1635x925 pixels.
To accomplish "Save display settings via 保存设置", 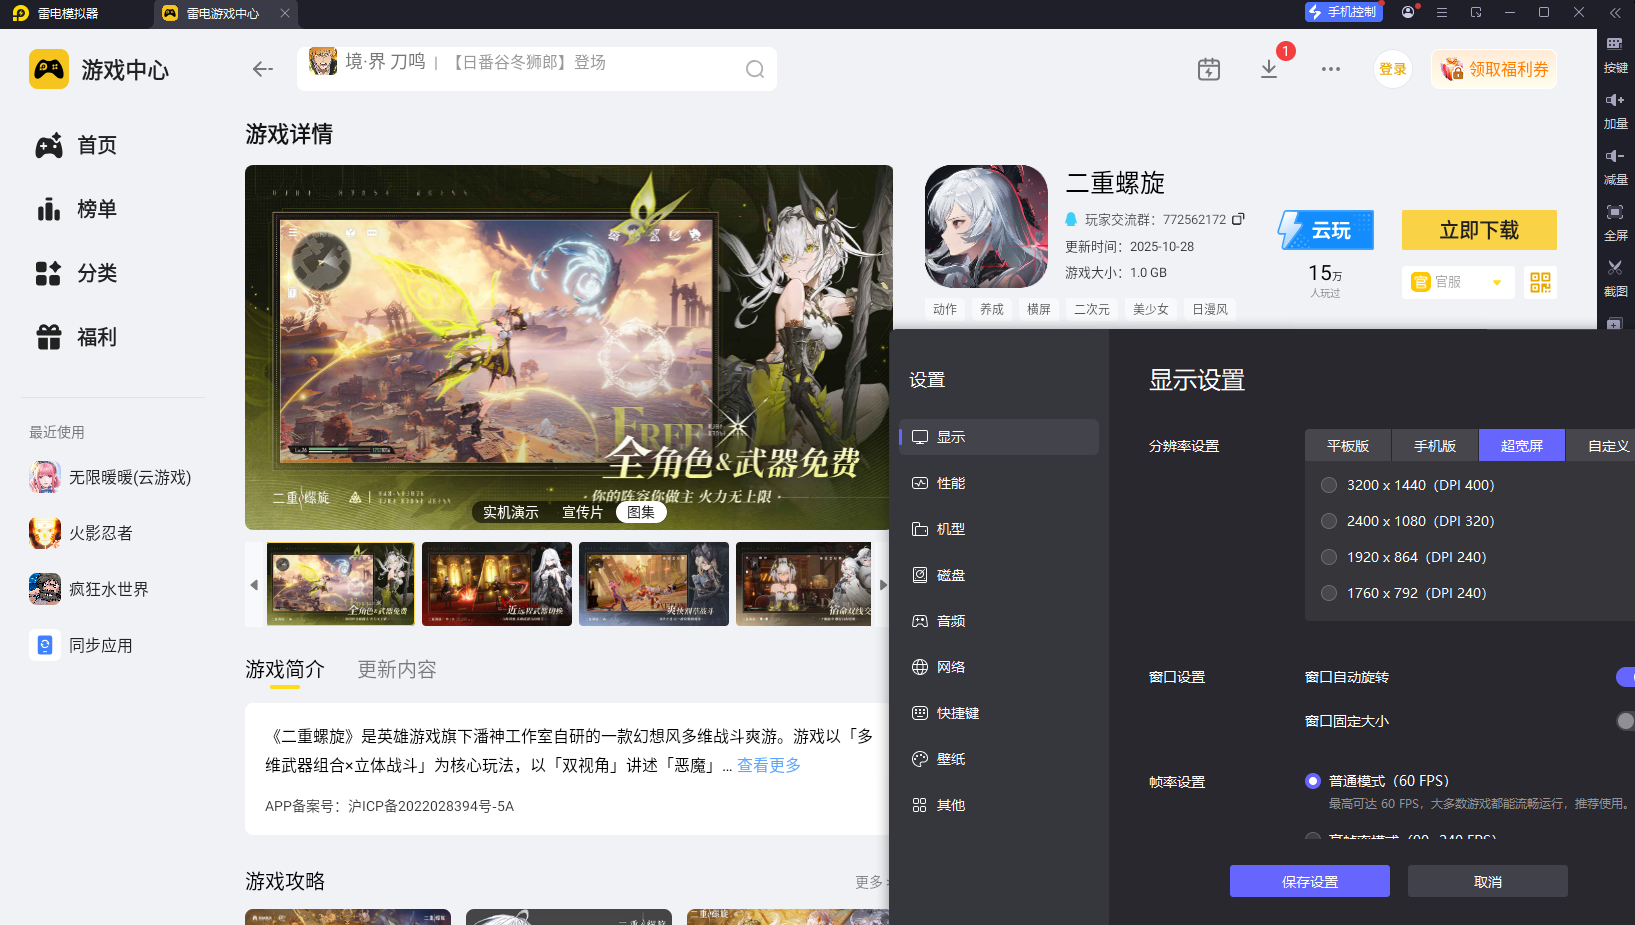I will pos(1309,881).
